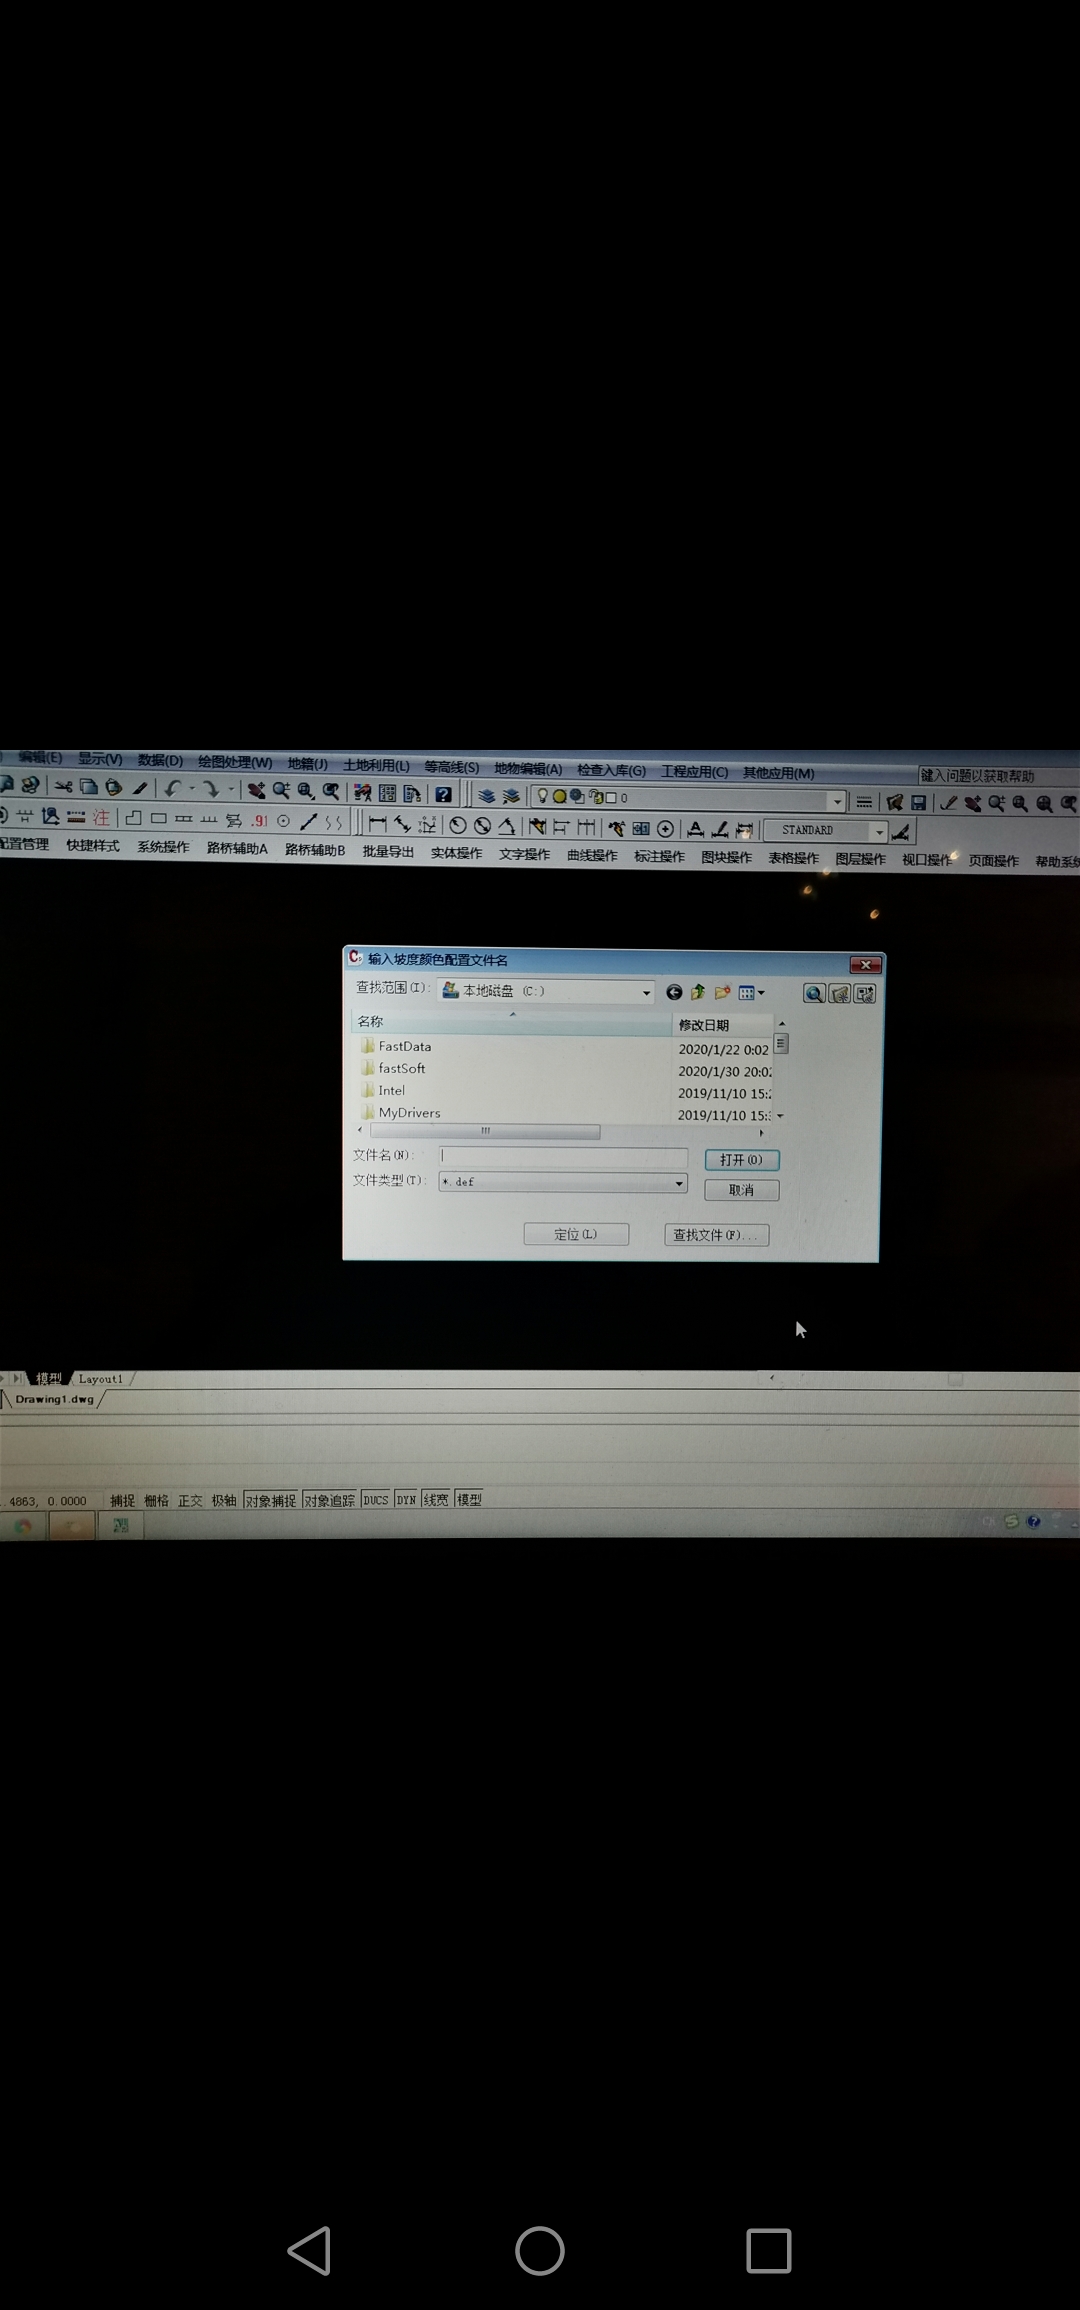Image resolution: width=1080 pixels, height=2310 pixels.
Task: Click the 打开(O) button
Action: click(741, 1160)
